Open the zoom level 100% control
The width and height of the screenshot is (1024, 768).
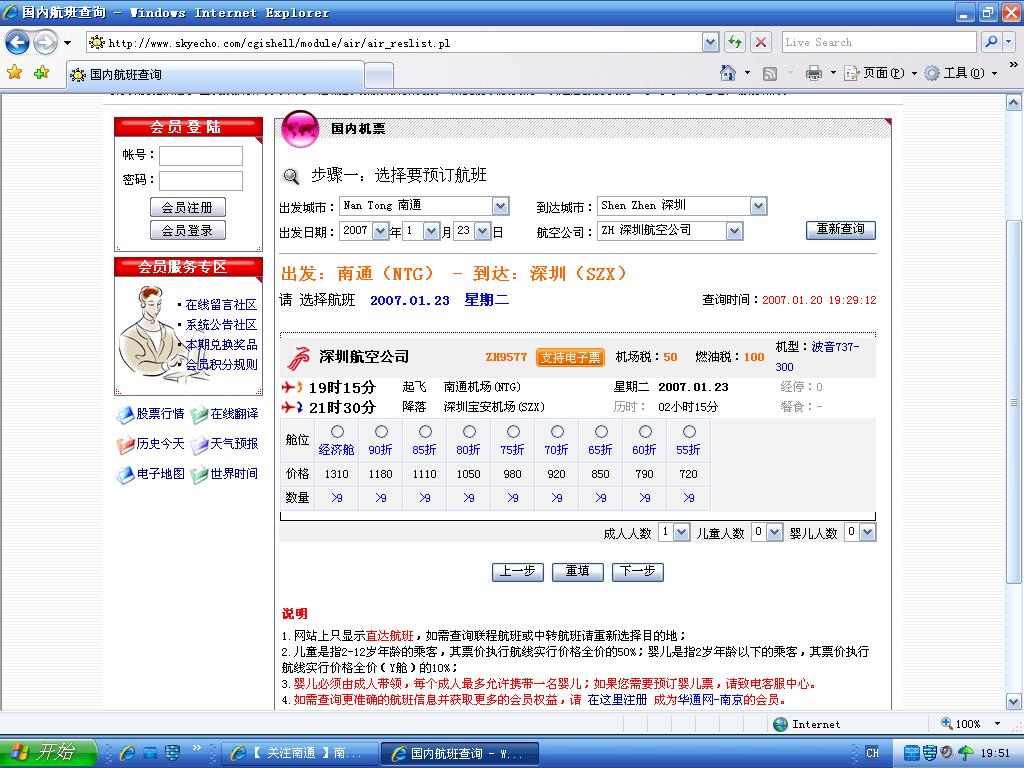[970, 724]
